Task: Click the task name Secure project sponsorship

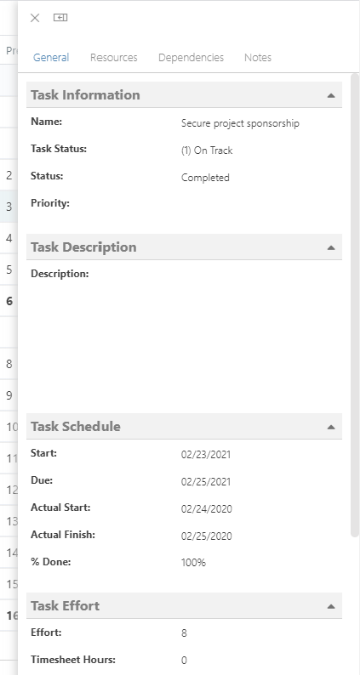Action: 240,124
